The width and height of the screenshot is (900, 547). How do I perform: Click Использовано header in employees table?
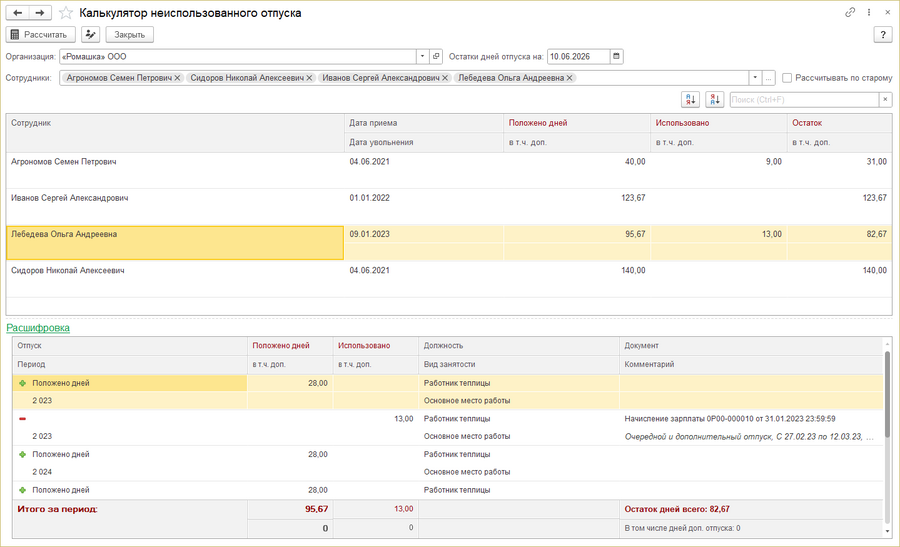[719, 123]
